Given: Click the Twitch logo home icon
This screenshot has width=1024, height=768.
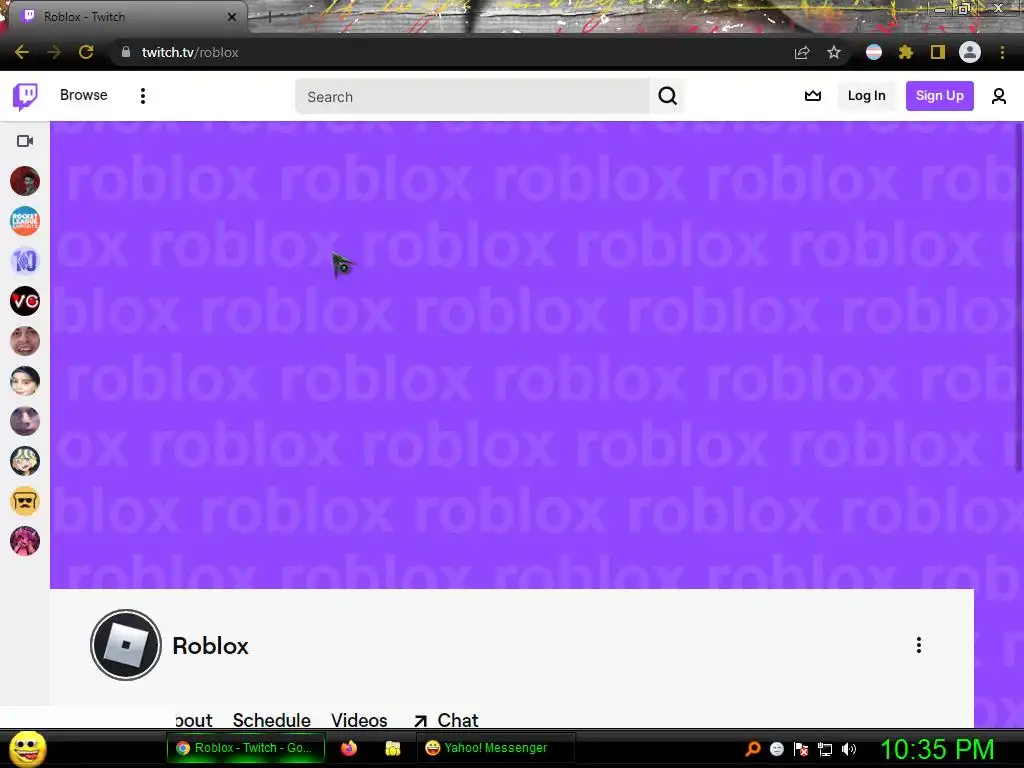Looking at the screenshot, I should coord(25,96).
